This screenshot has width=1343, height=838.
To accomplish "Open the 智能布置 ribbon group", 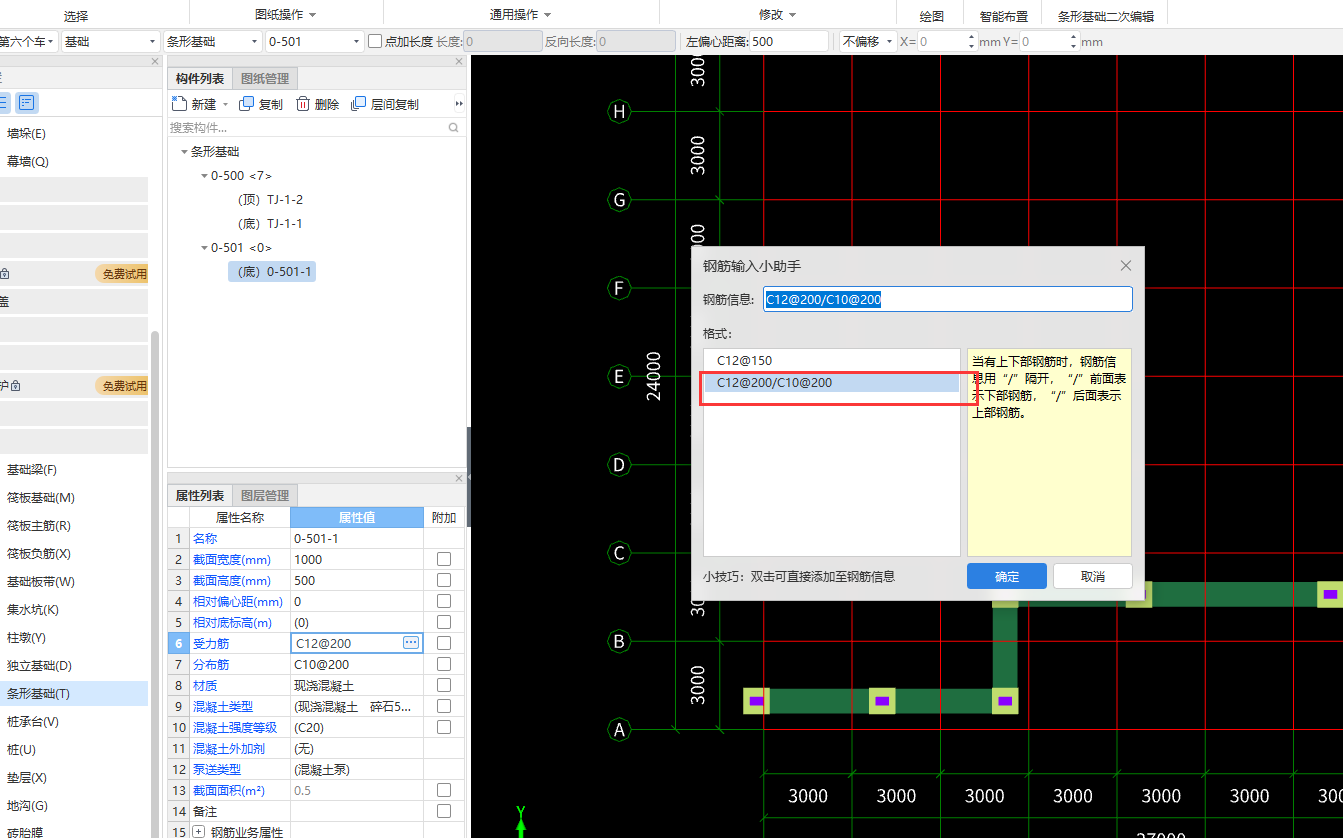I will (1004, 16).
